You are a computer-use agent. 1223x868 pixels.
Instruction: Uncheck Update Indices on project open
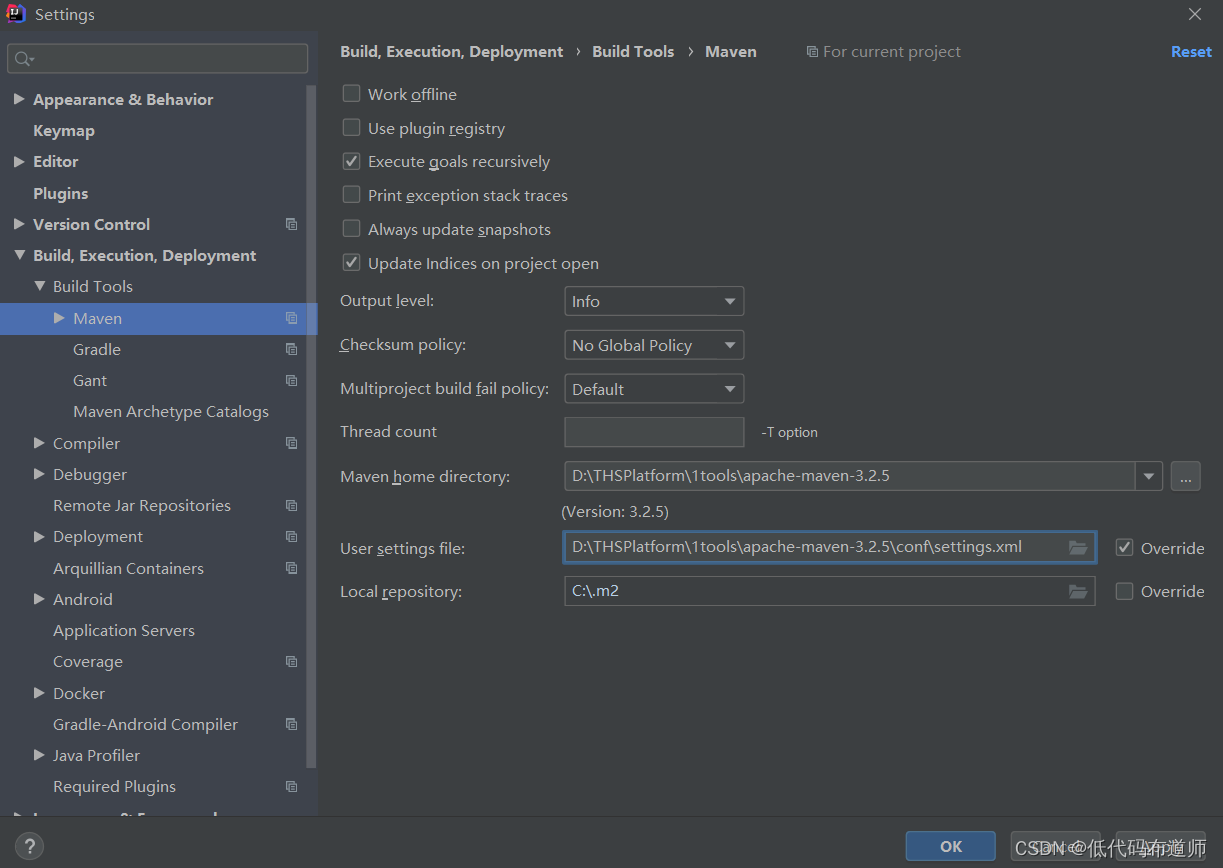(x=351, y=263)
